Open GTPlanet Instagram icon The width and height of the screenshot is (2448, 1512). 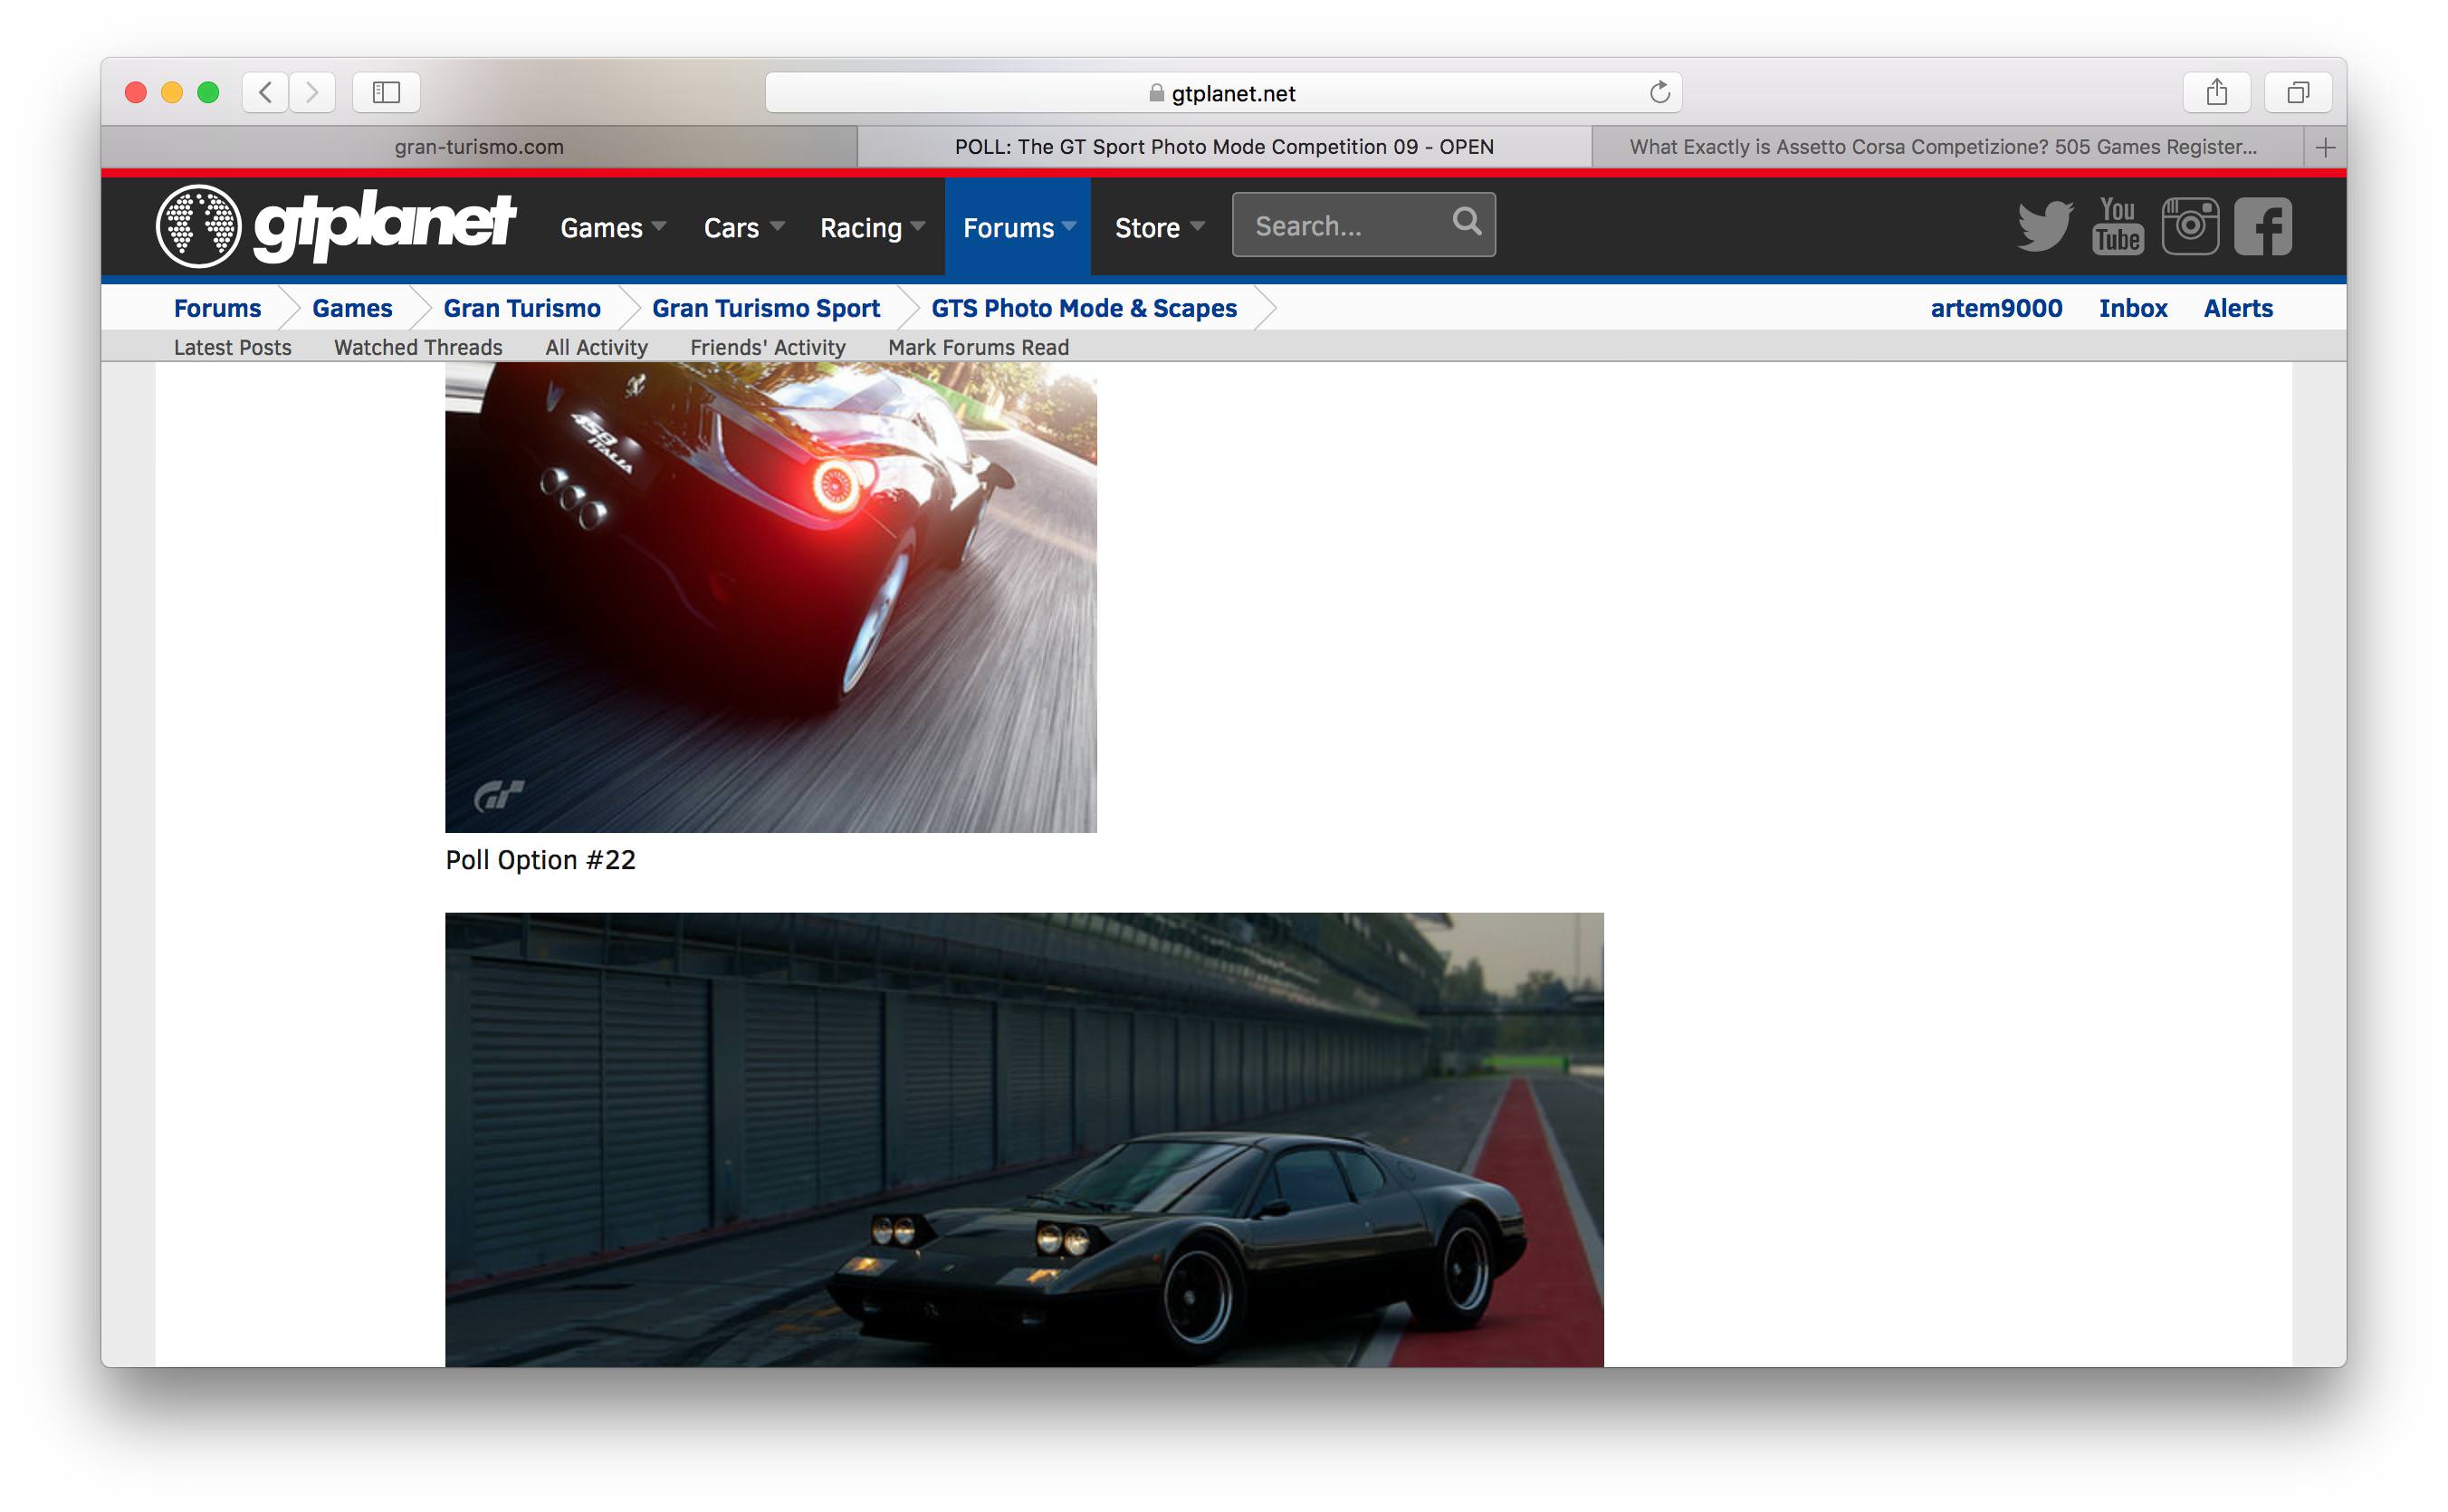click(x=2190, y=226)
